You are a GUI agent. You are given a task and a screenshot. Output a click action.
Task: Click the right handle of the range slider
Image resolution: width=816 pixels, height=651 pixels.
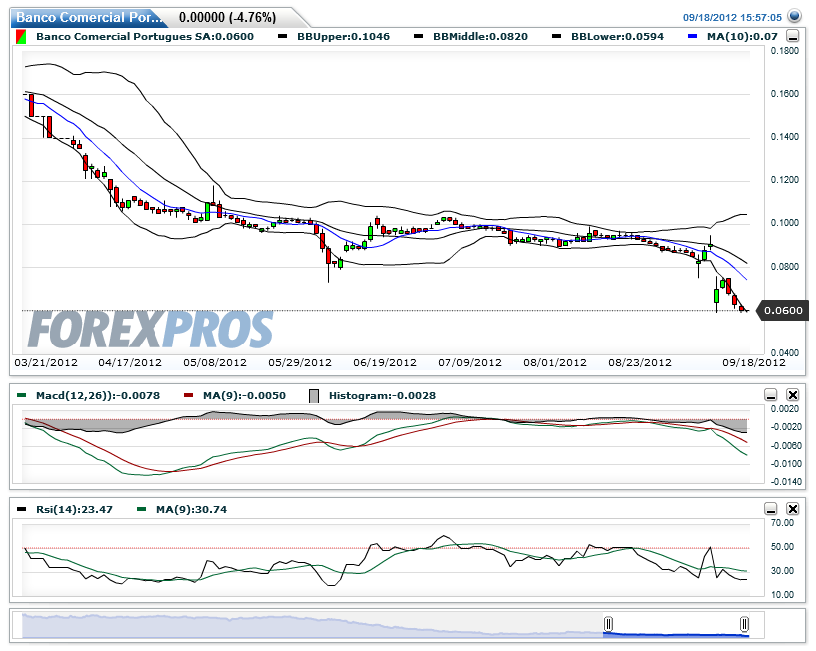(744, 623)
